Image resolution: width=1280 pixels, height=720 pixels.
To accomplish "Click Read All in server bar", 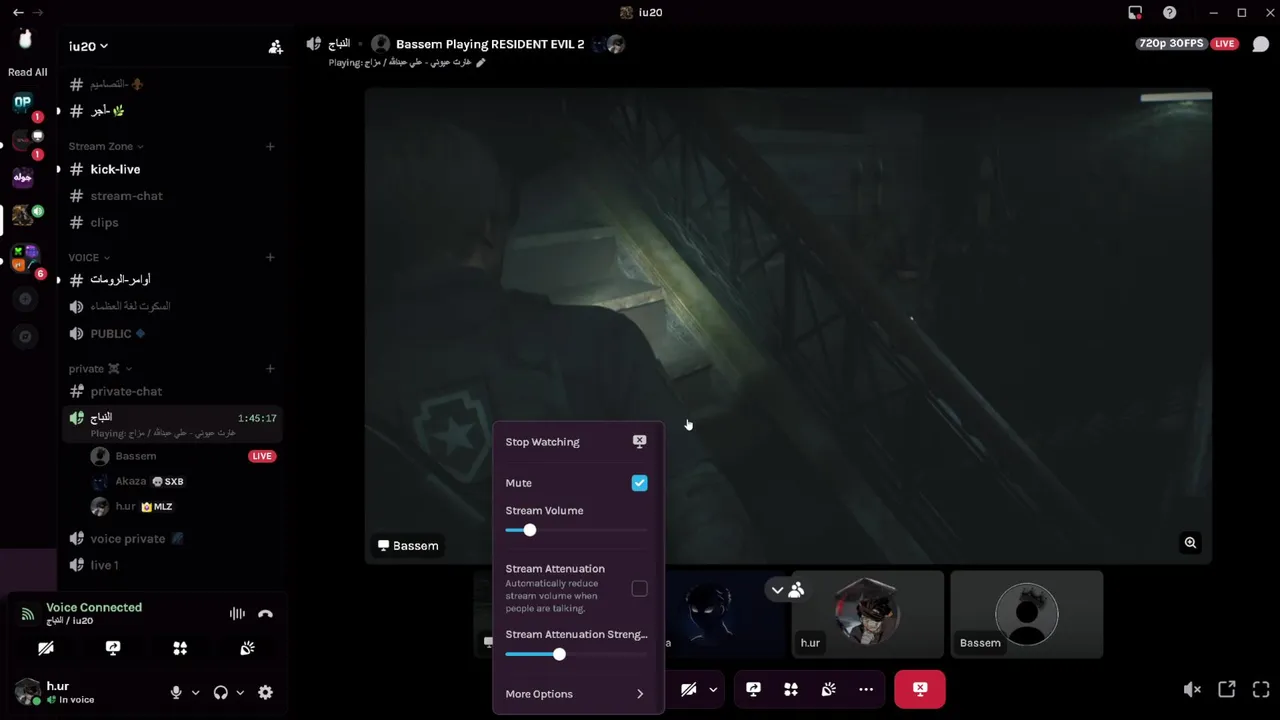I will (27, 72).
